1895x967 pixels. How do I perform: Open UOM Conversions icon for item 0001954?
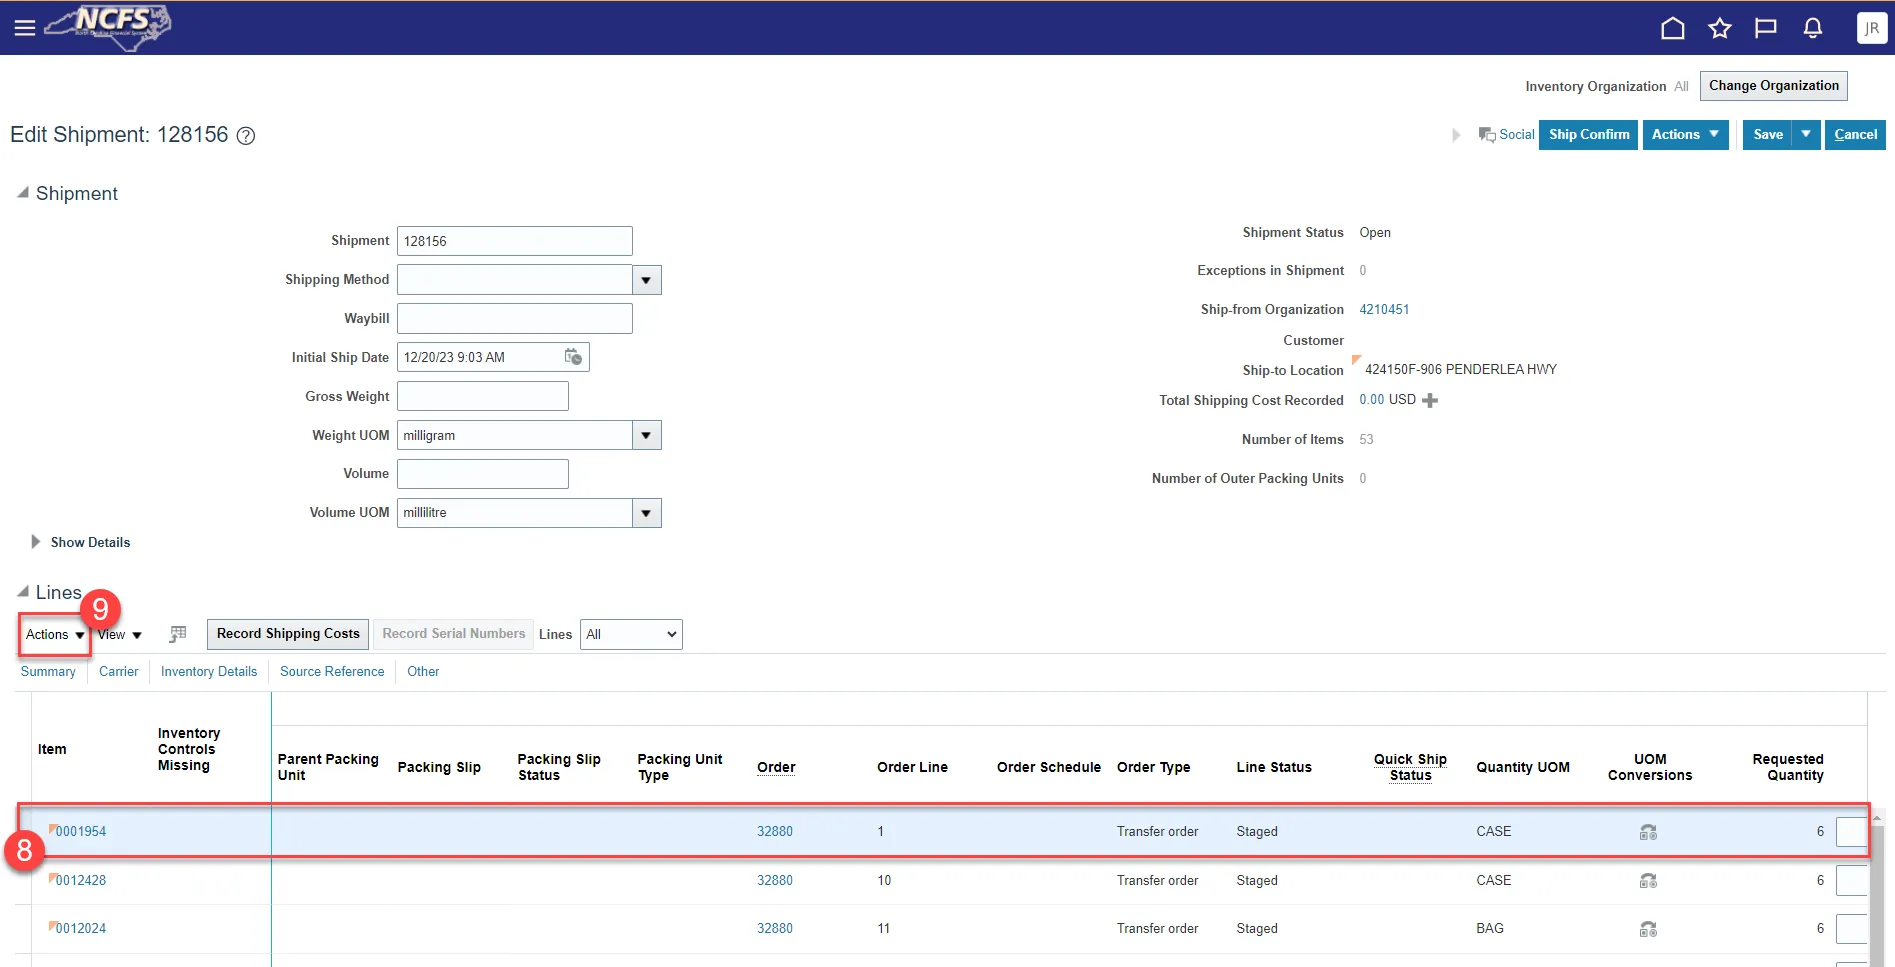pos(1648,832)
